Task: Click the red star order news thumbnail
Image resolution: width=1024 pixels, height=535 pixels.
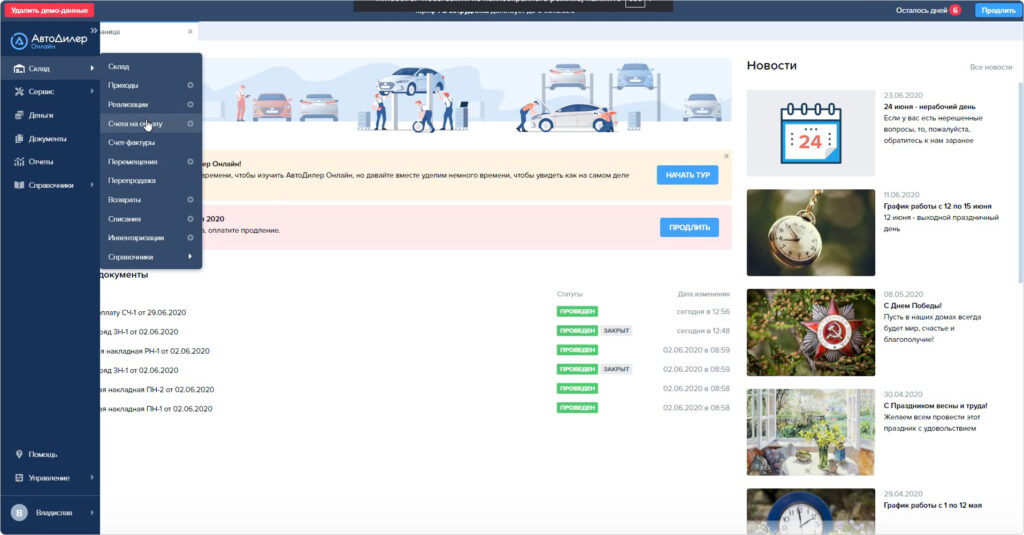Action: pyautogui.click(x=810, y=332)
